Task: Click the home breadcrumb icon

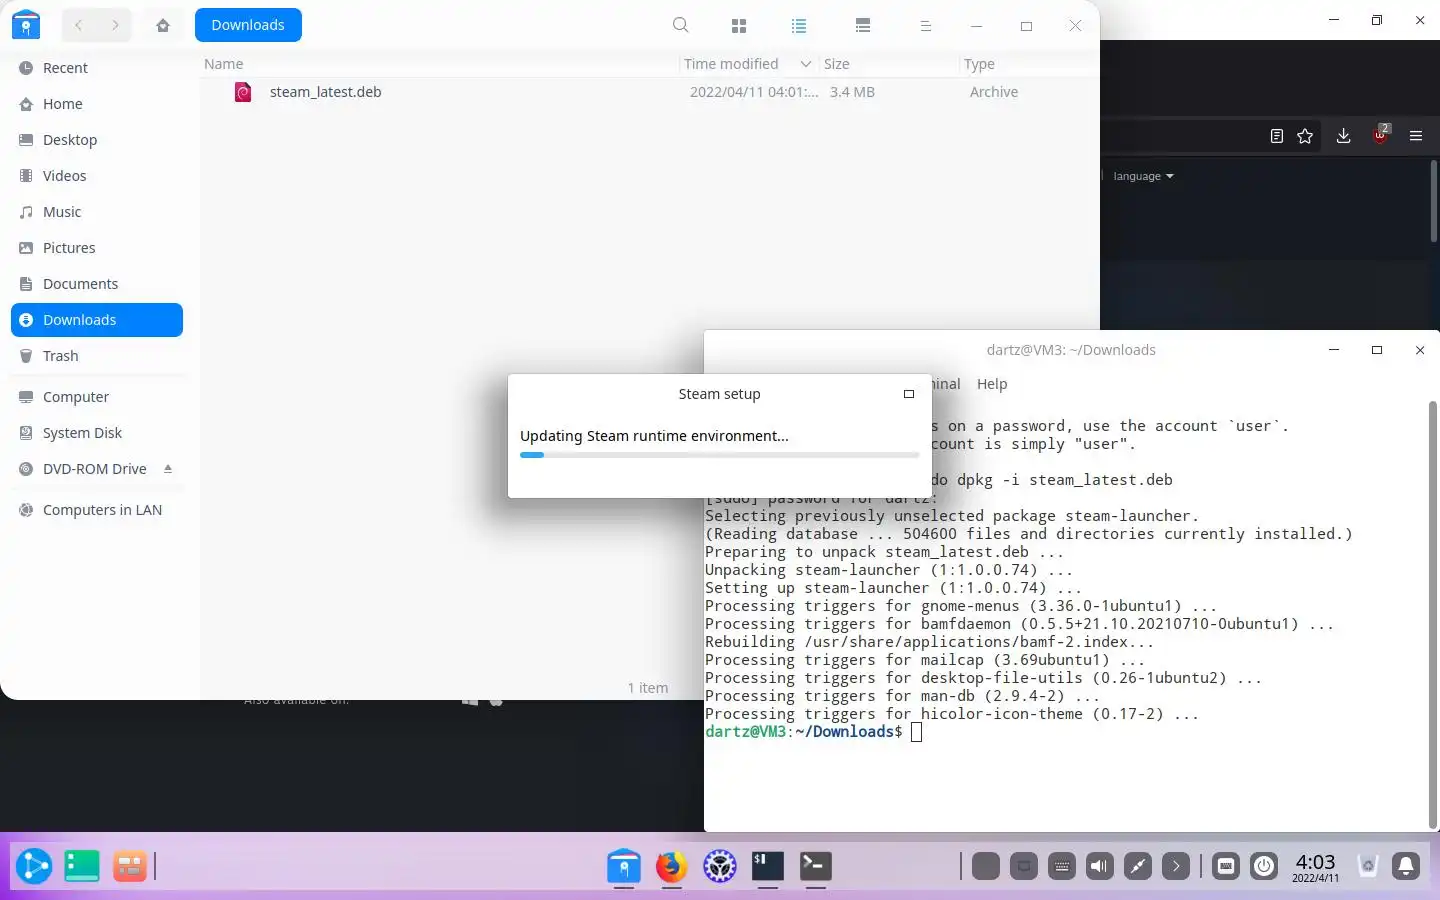Action: [x=163, y=25]
